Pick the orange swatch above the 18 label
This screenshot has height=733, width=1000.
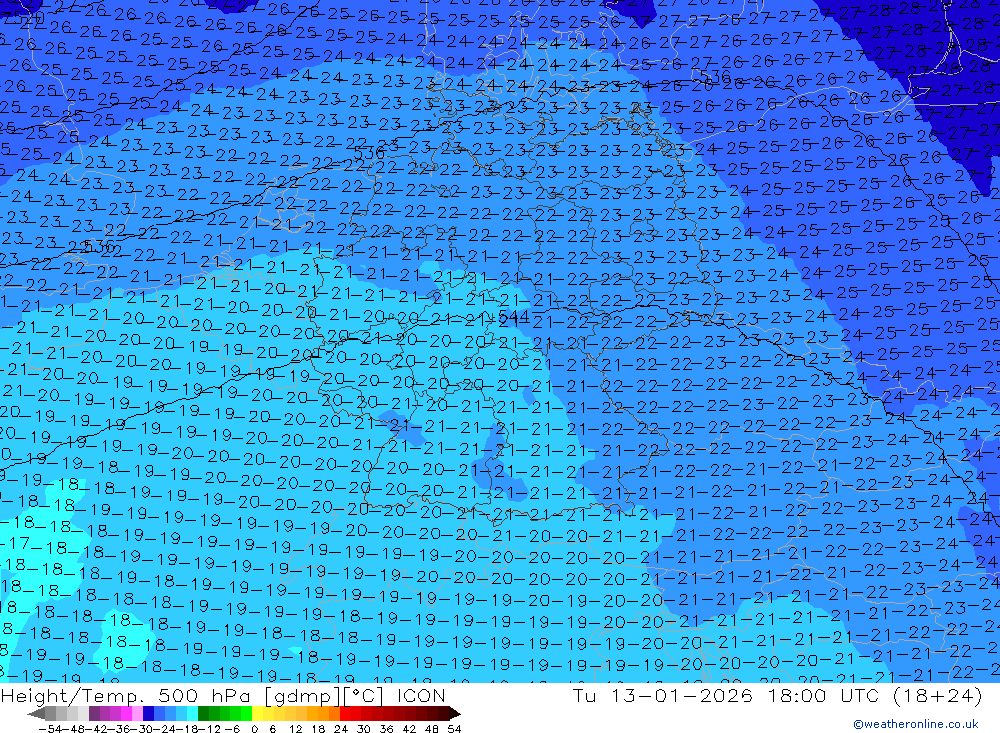coord(324,713)
